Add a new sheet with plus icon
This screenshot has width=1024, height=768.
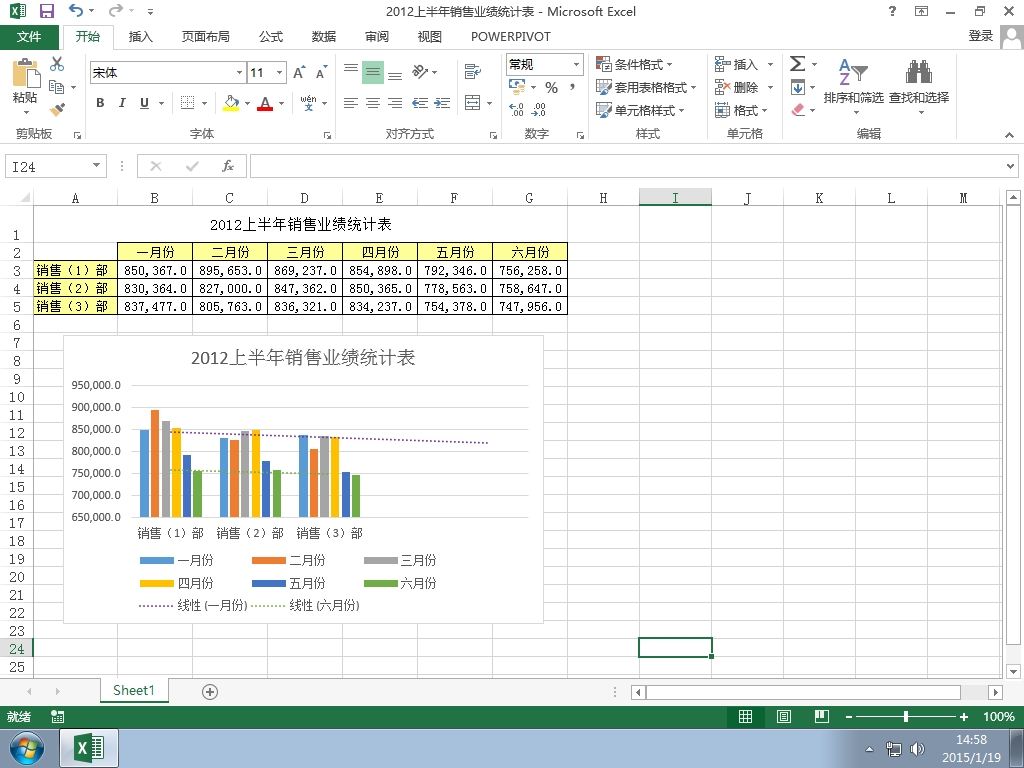210,691
